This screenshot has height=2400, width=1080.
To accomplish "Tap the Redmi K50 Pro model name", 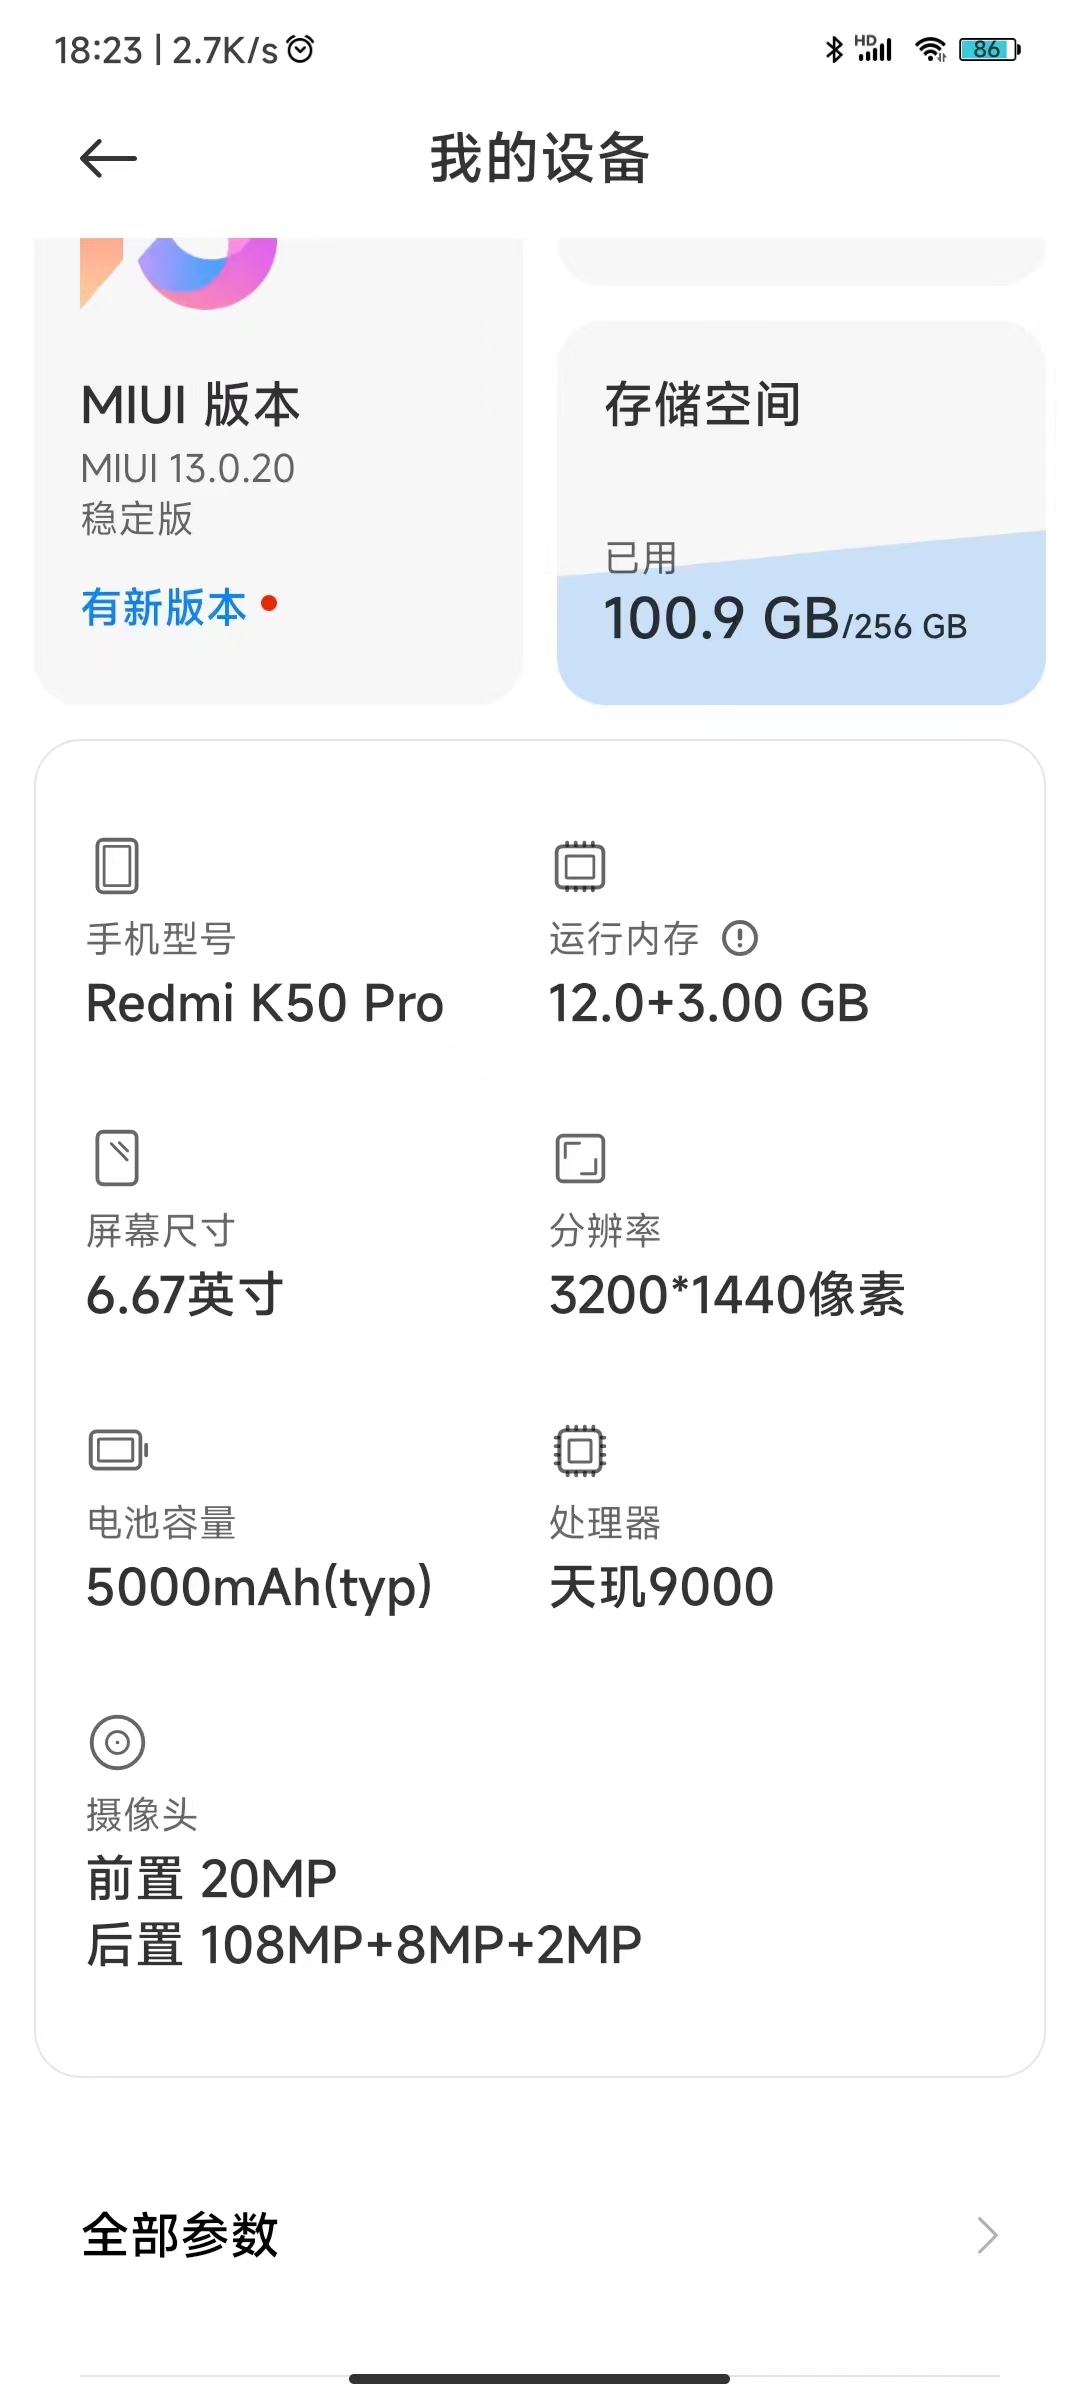I will [x=265, y=1003].
